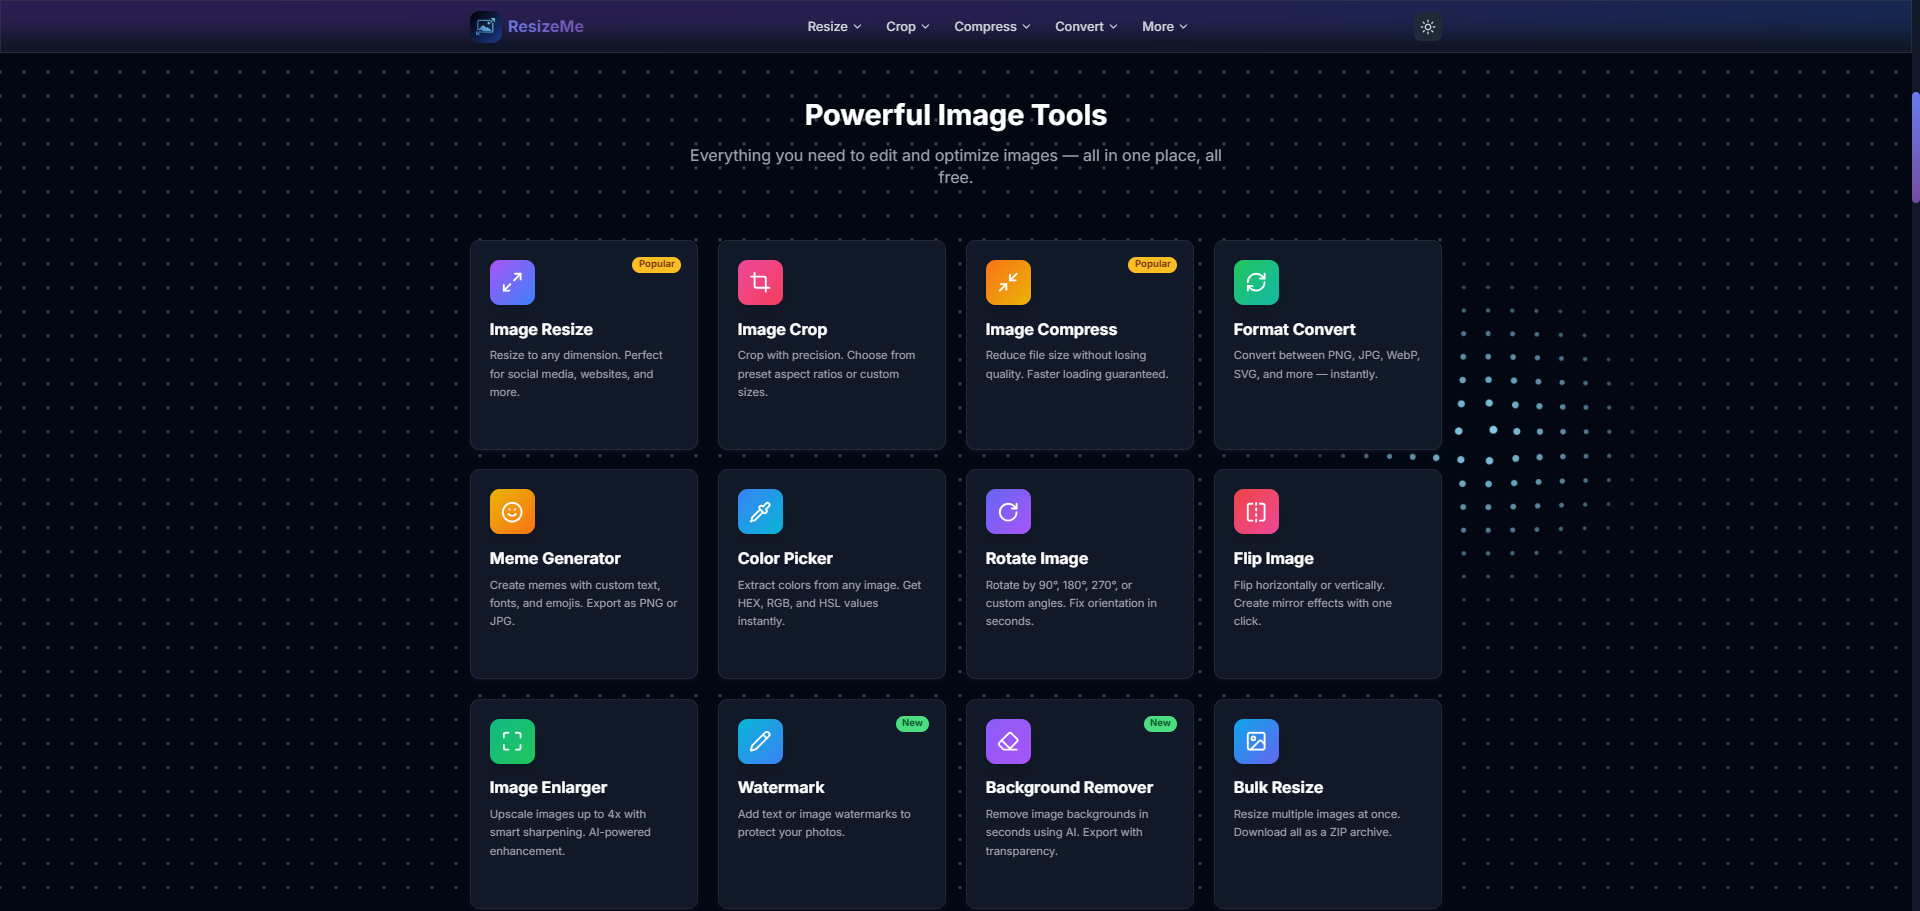This screenshot has height=911, width=1920.
Task: Click 'Resize multiple images at once' description
Action: pyautogui.click(x=1317, y=824)
